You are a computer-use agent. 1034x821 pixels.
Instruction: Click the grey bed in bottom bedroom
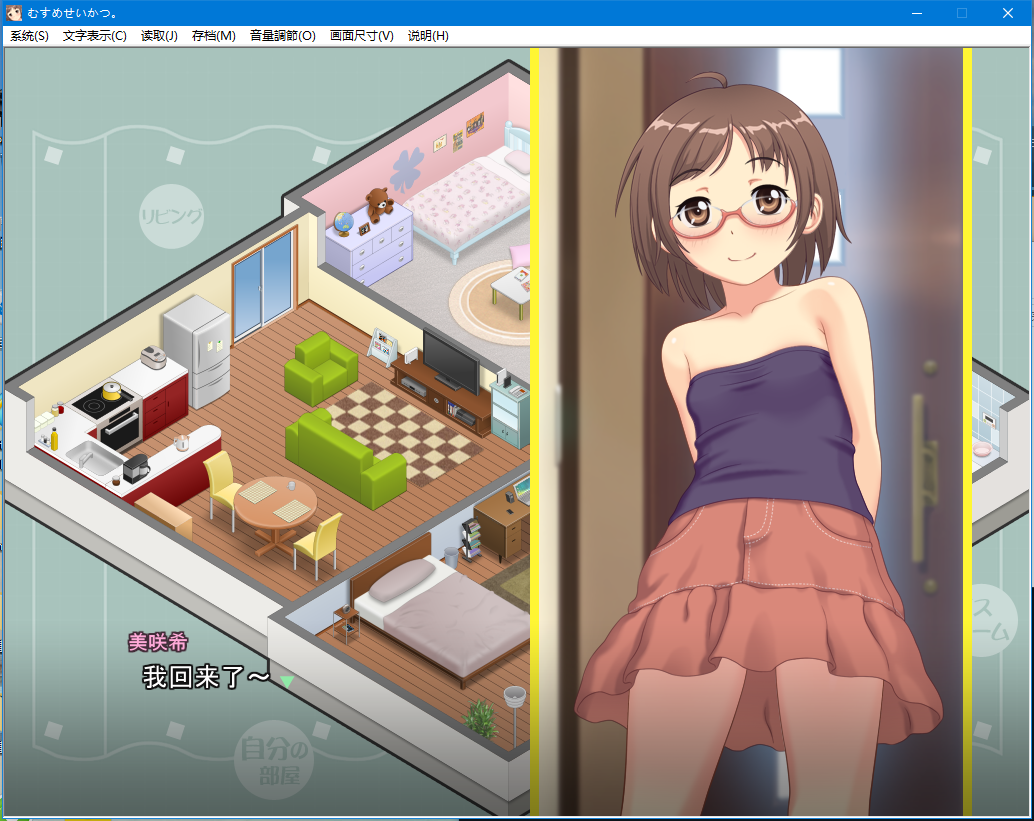pos(440,613)
